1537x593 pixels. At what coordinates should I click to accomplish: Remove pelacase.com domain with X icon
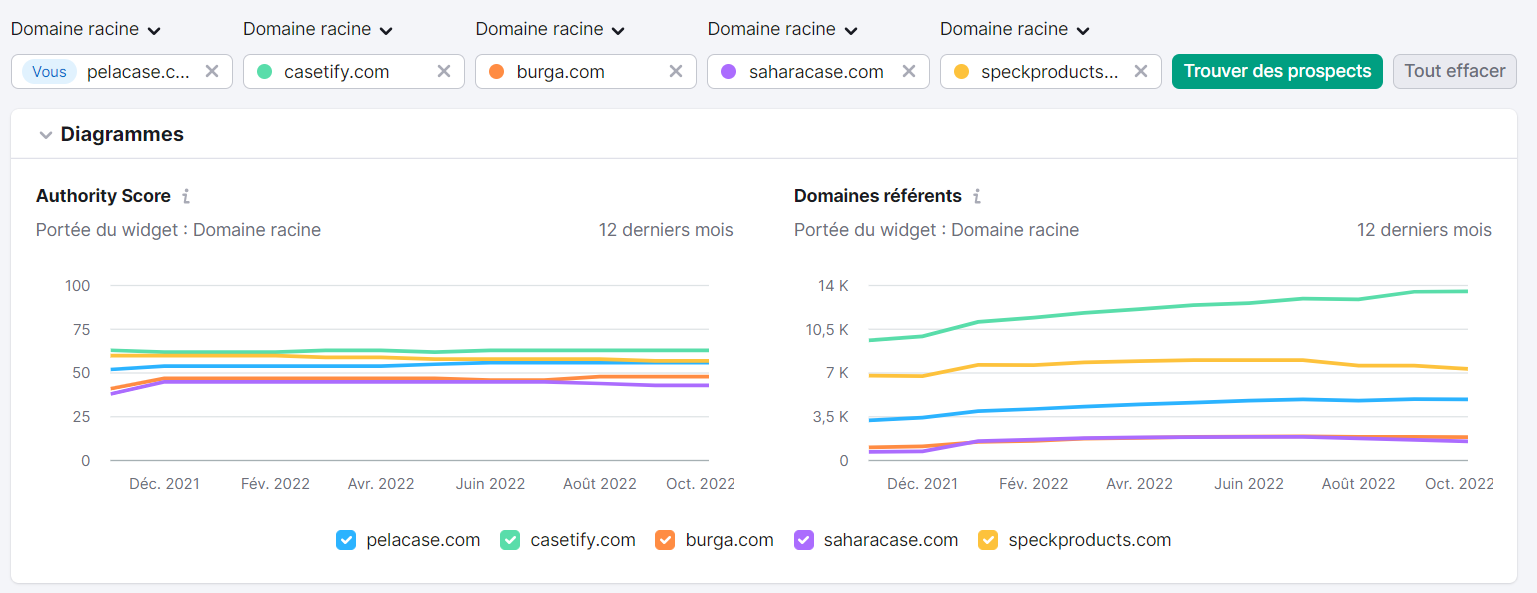tap(212, 71)
